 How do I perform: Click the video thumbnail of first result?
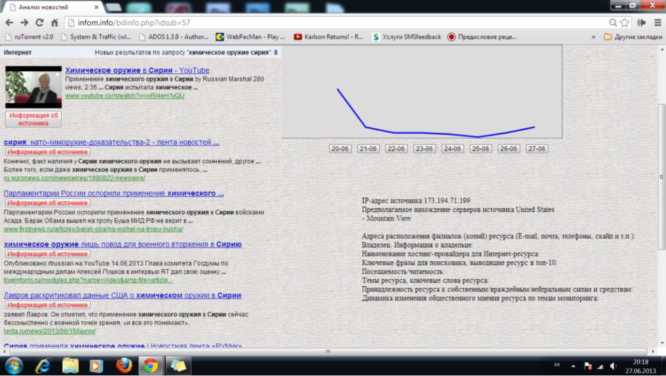point(34,87)
